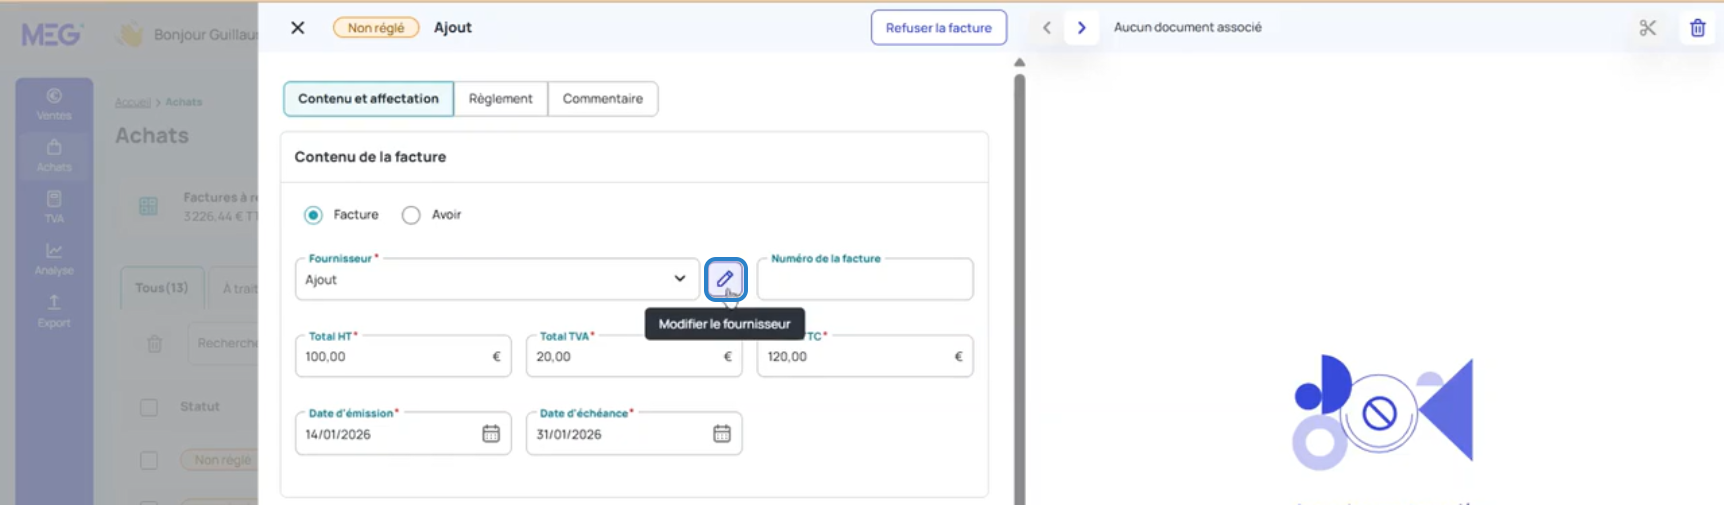1724x505 pixels.
Task: Click the pencil icon to edit the supplier
Action: 725,279
